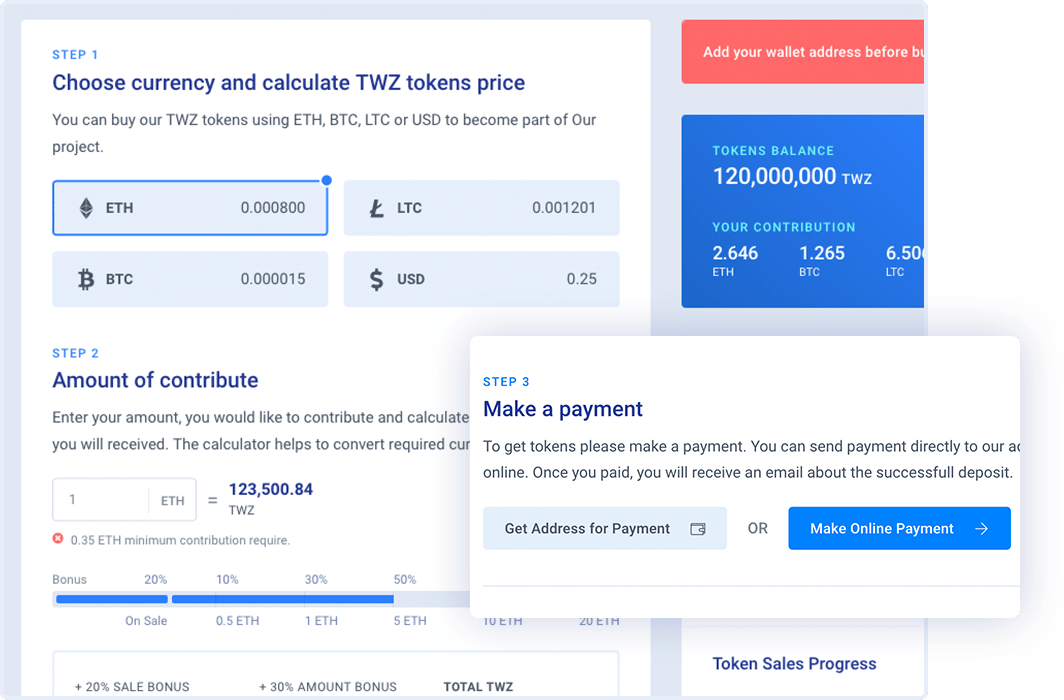The width and height of the screenshot is (1064, 700).
Task: Click the 5 ETH marker on bonus scale
Action: click(x=410, y=621)
